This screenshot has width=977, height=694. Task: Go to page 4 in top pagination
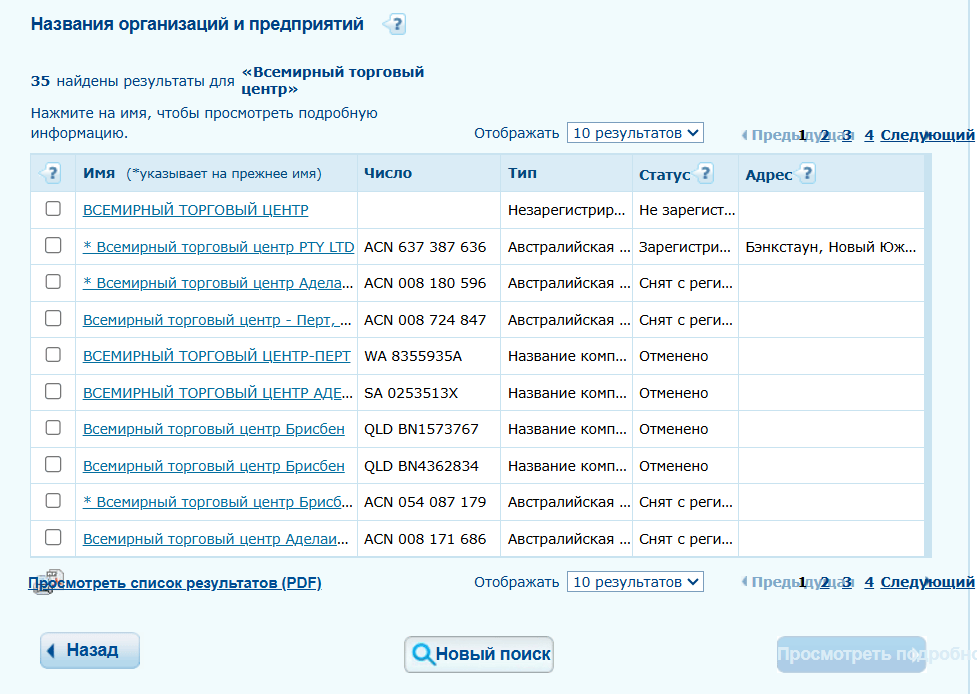[x=869, y=135]
